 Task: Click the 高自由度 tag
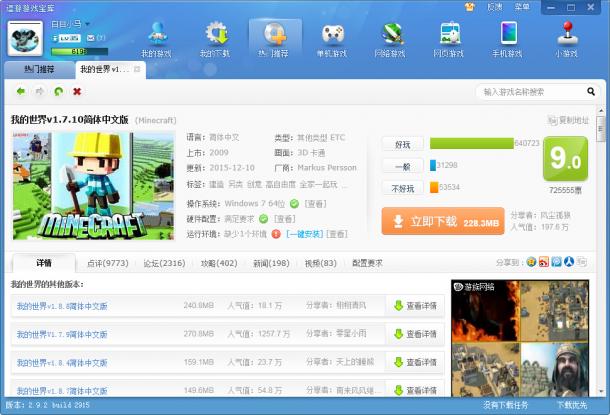click(280, 184)
